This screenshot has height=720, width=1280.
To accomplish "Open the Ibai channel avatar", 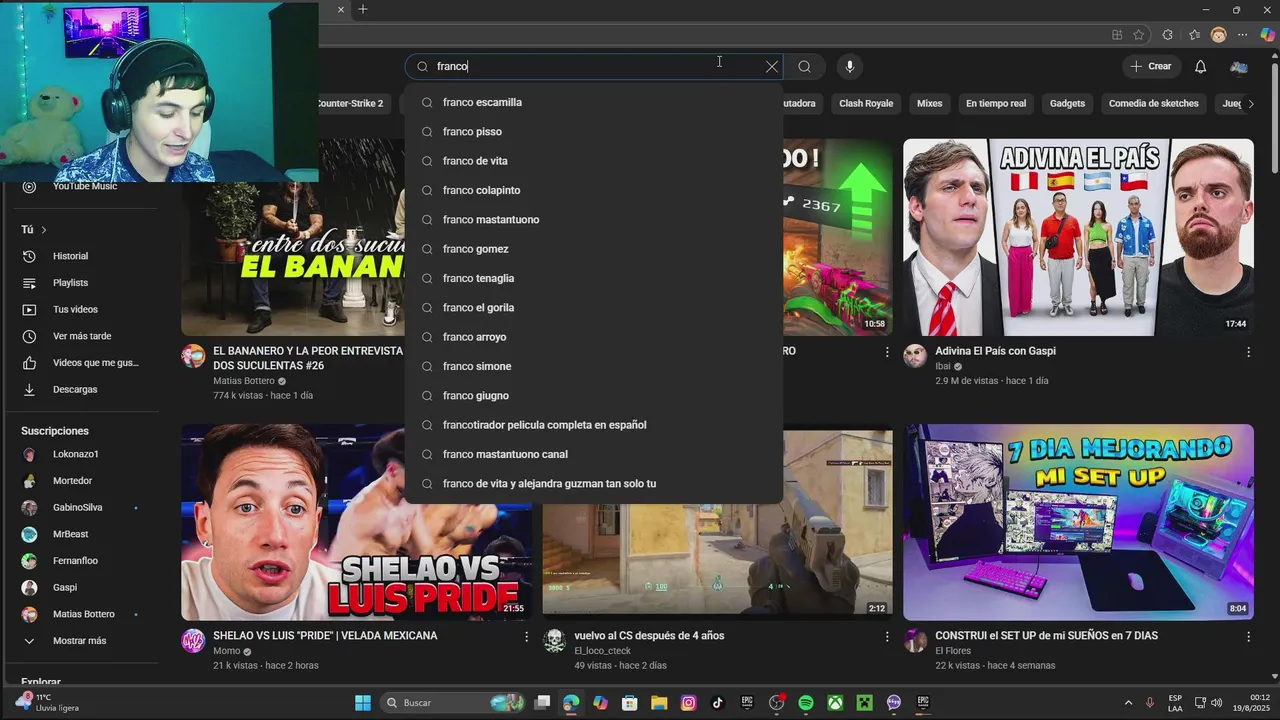I will (x=915, y=357).
